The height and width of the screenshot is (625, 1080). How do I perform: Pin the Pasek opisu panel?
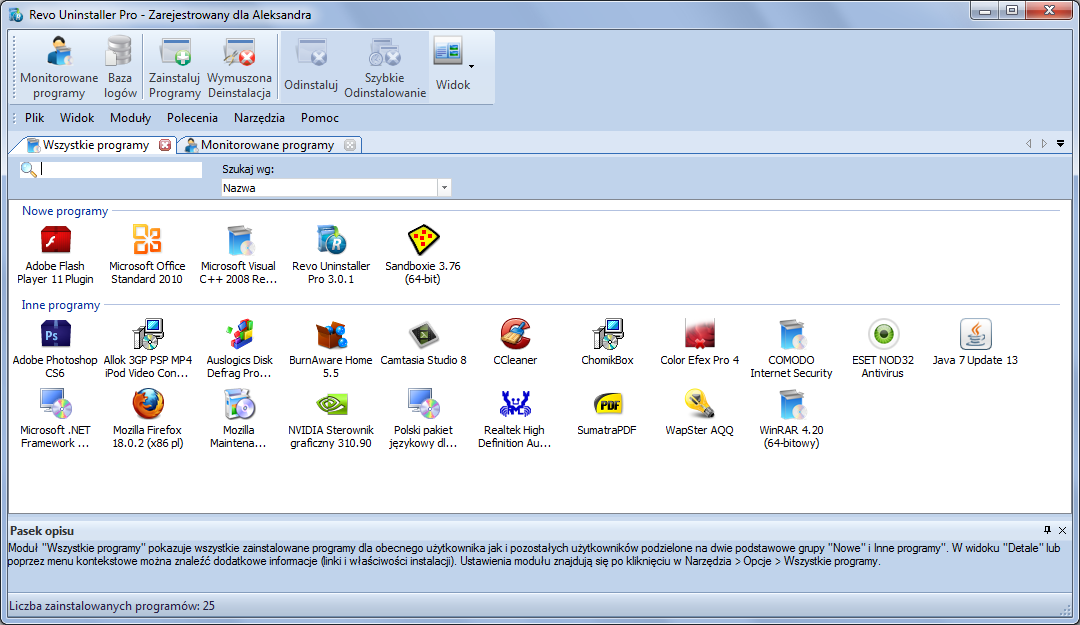[1047, 530]
